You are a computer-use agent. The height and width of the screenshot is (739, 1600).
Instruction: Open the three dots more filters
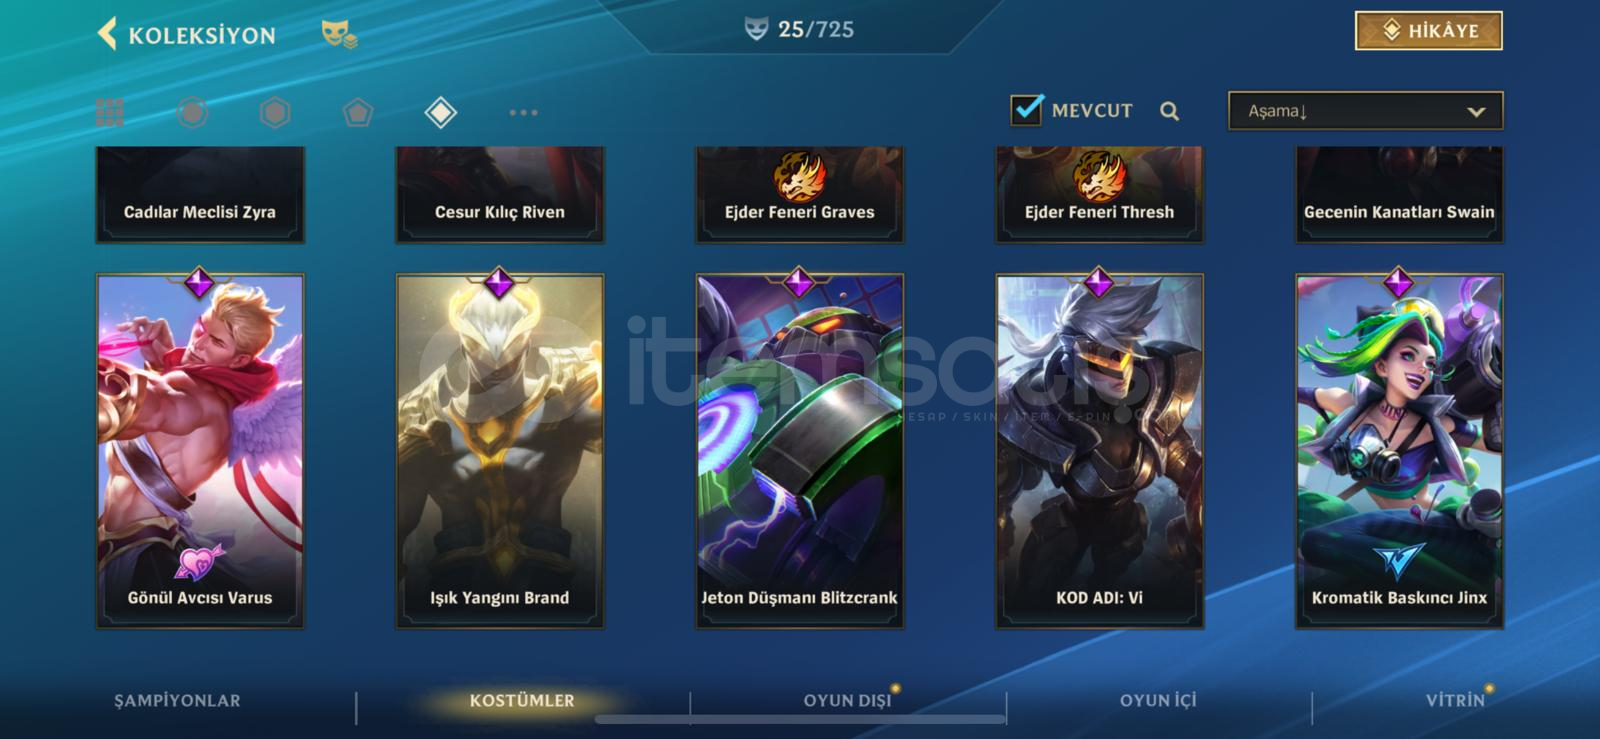click(x=523, y=112)
